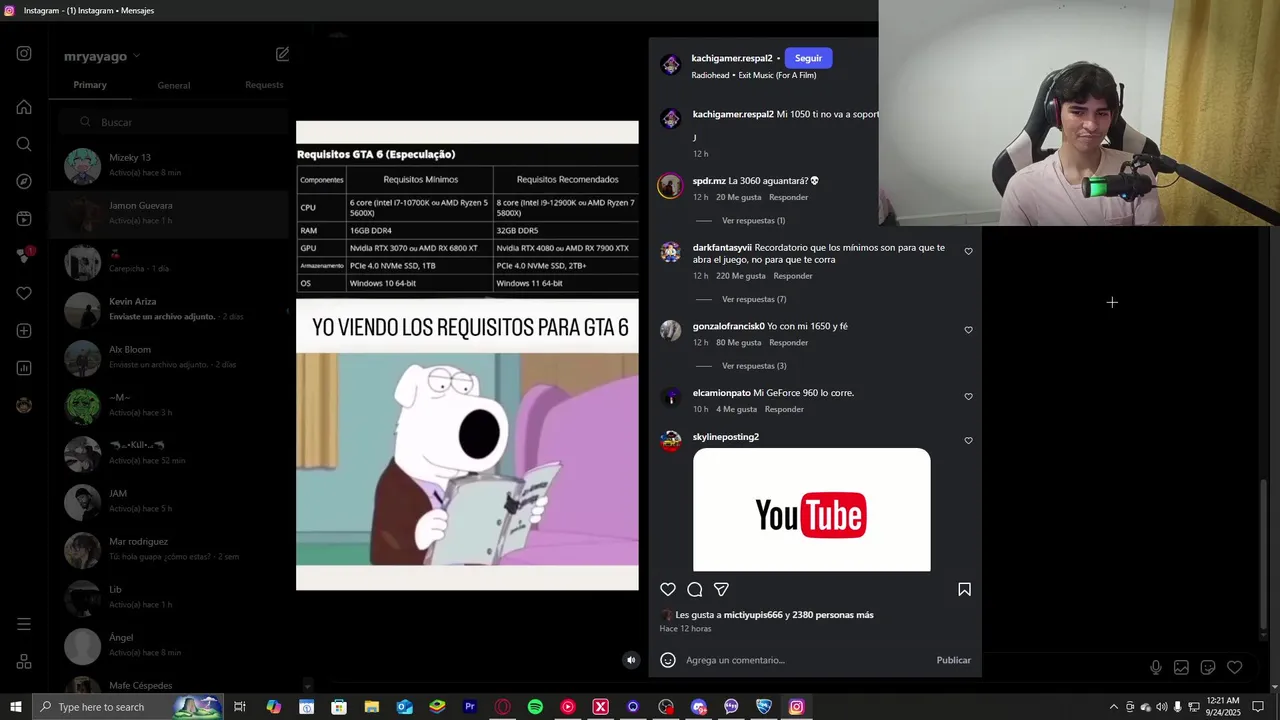Screen dimensions: 1280x720
Task: Click the voice message microphone in the chat bar
Action: 1156,667
